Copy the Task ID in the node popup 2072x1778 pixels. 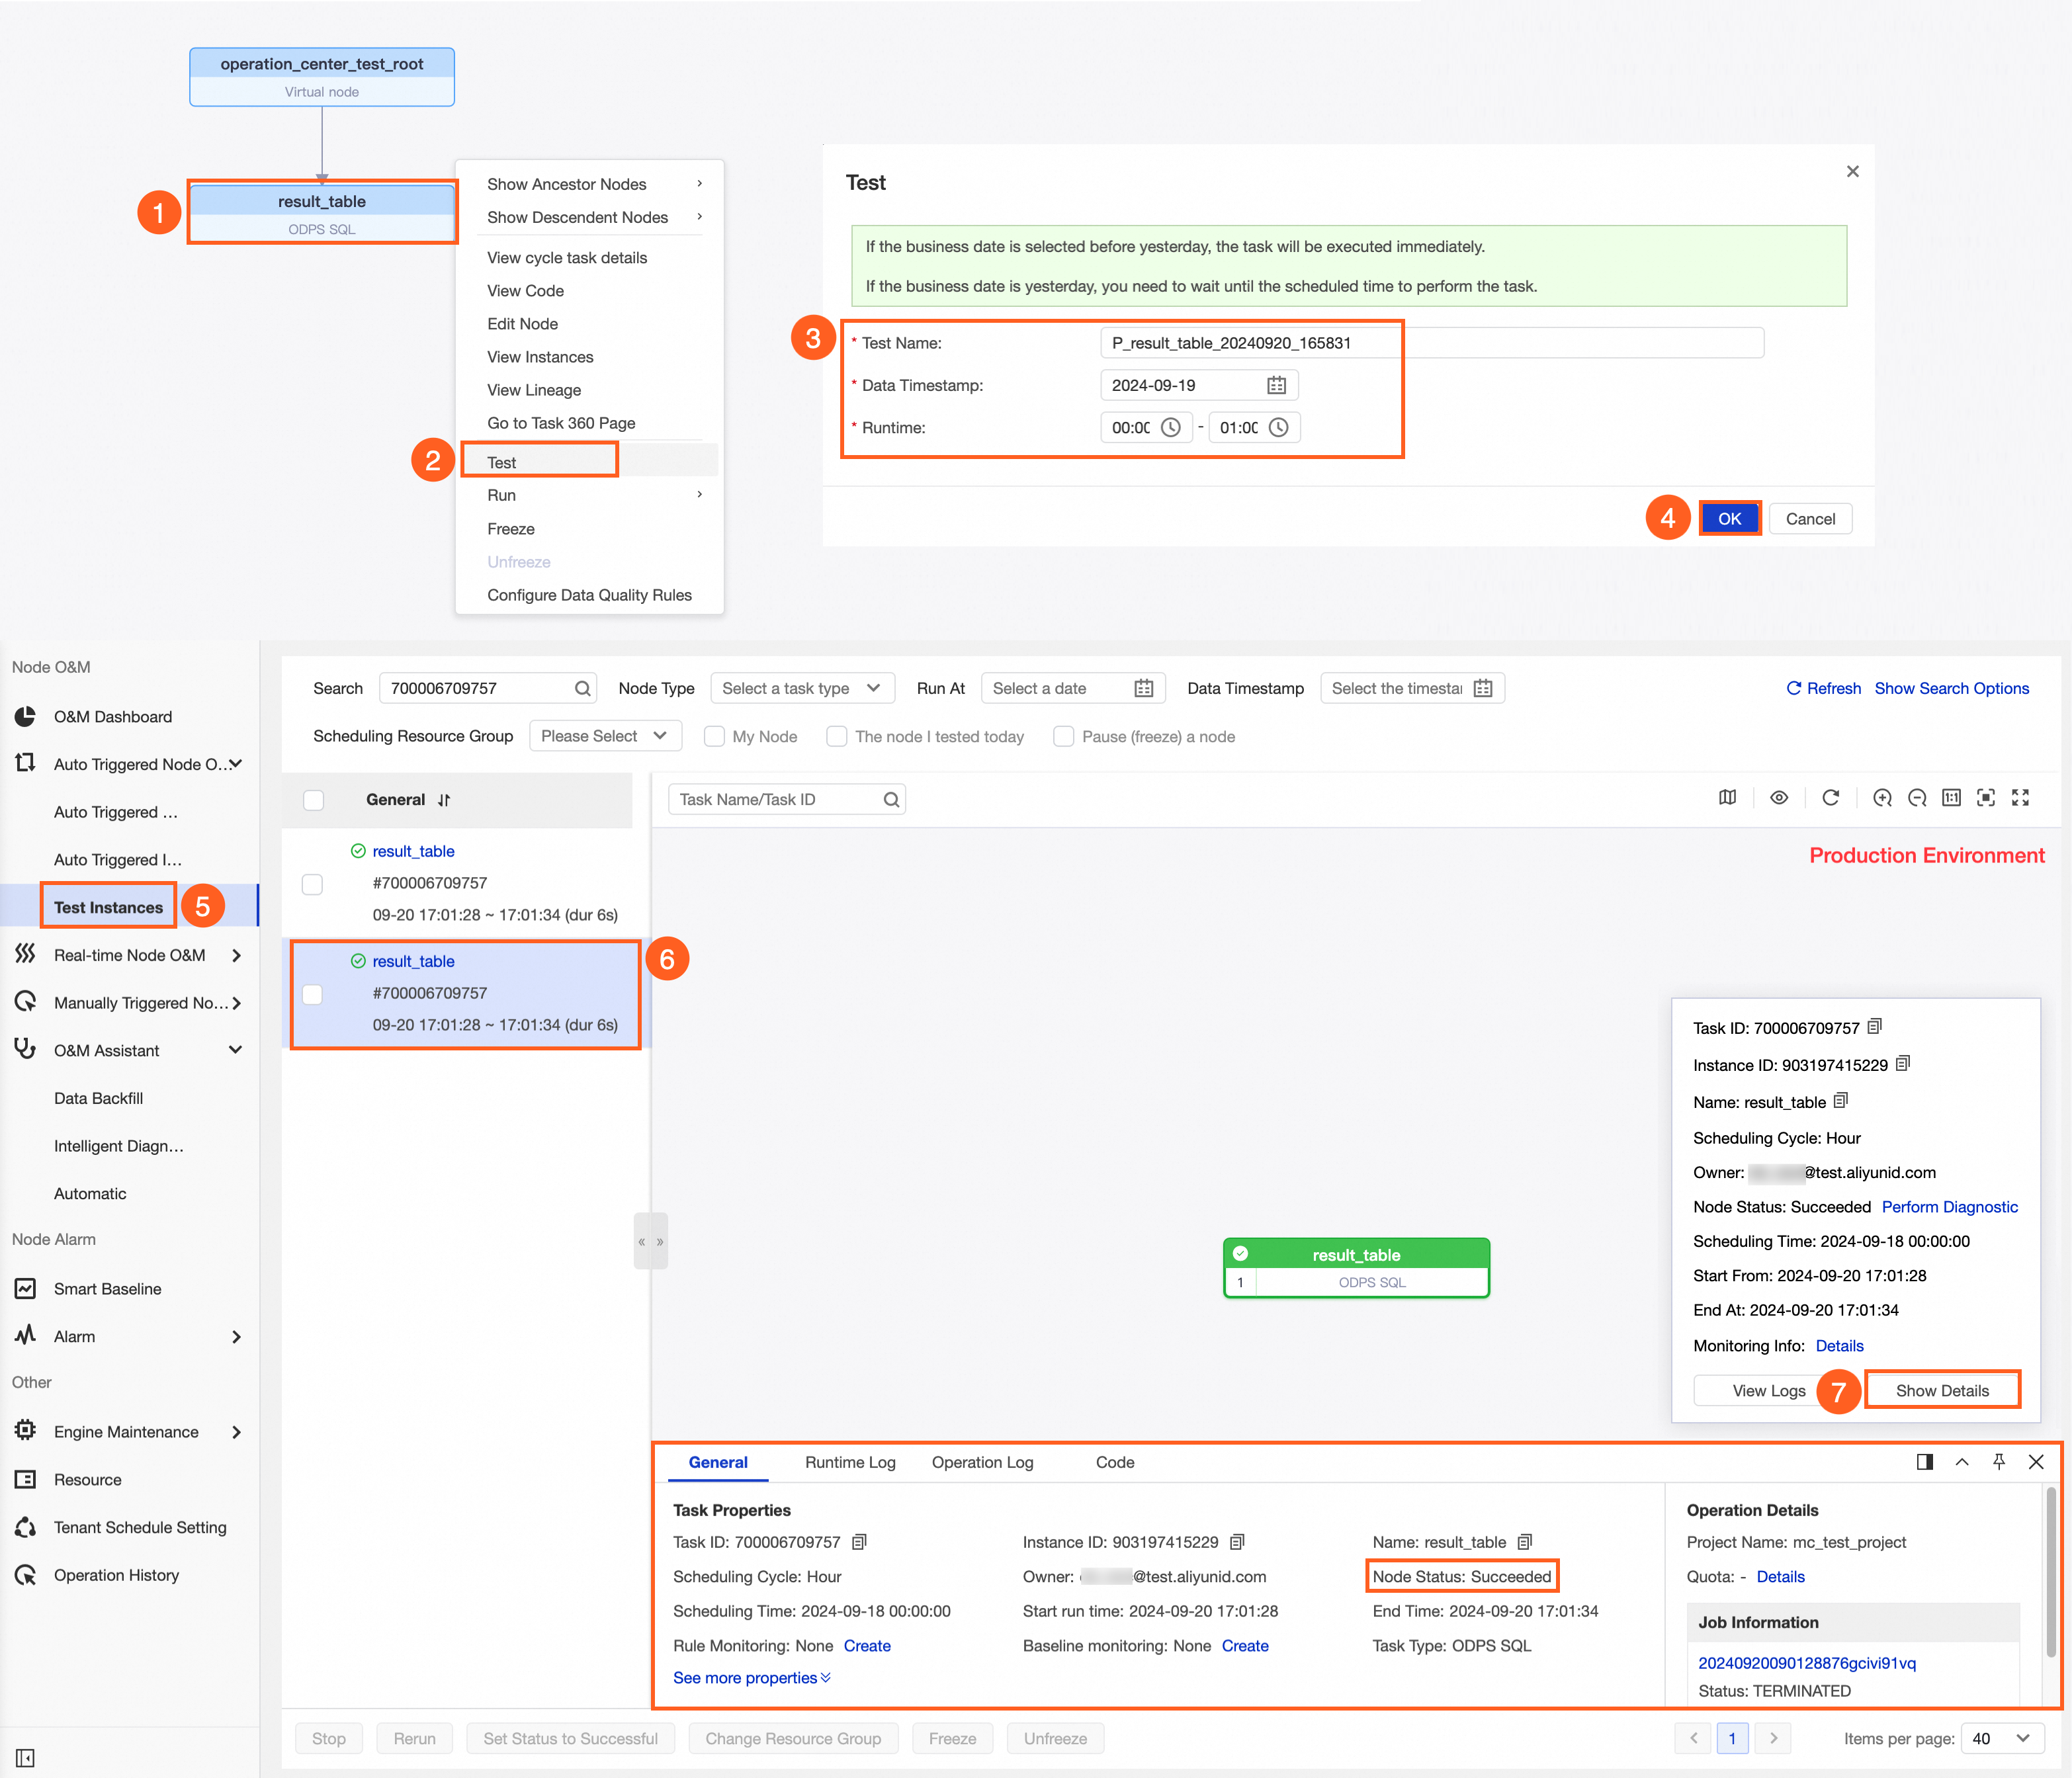[1875, 1026]
